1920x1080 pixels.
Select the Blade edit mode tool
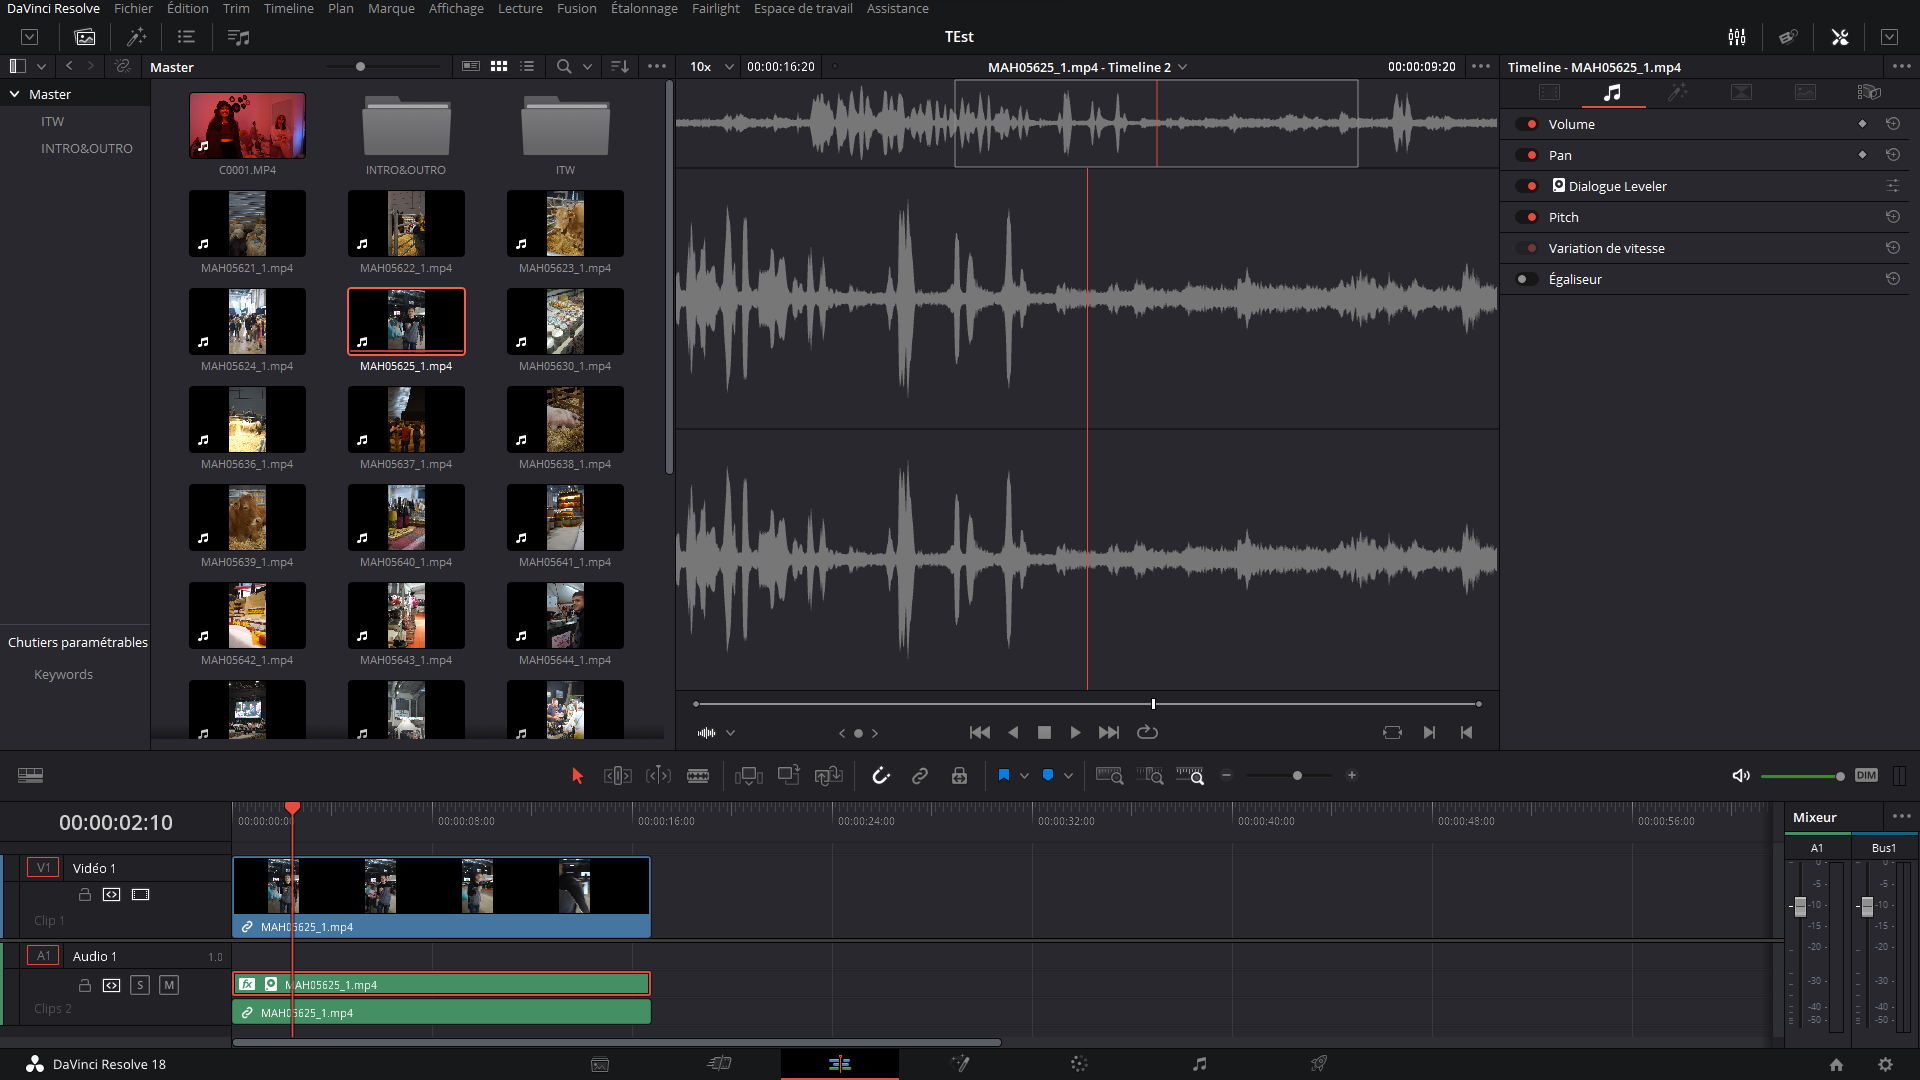(x=698, y=776)
